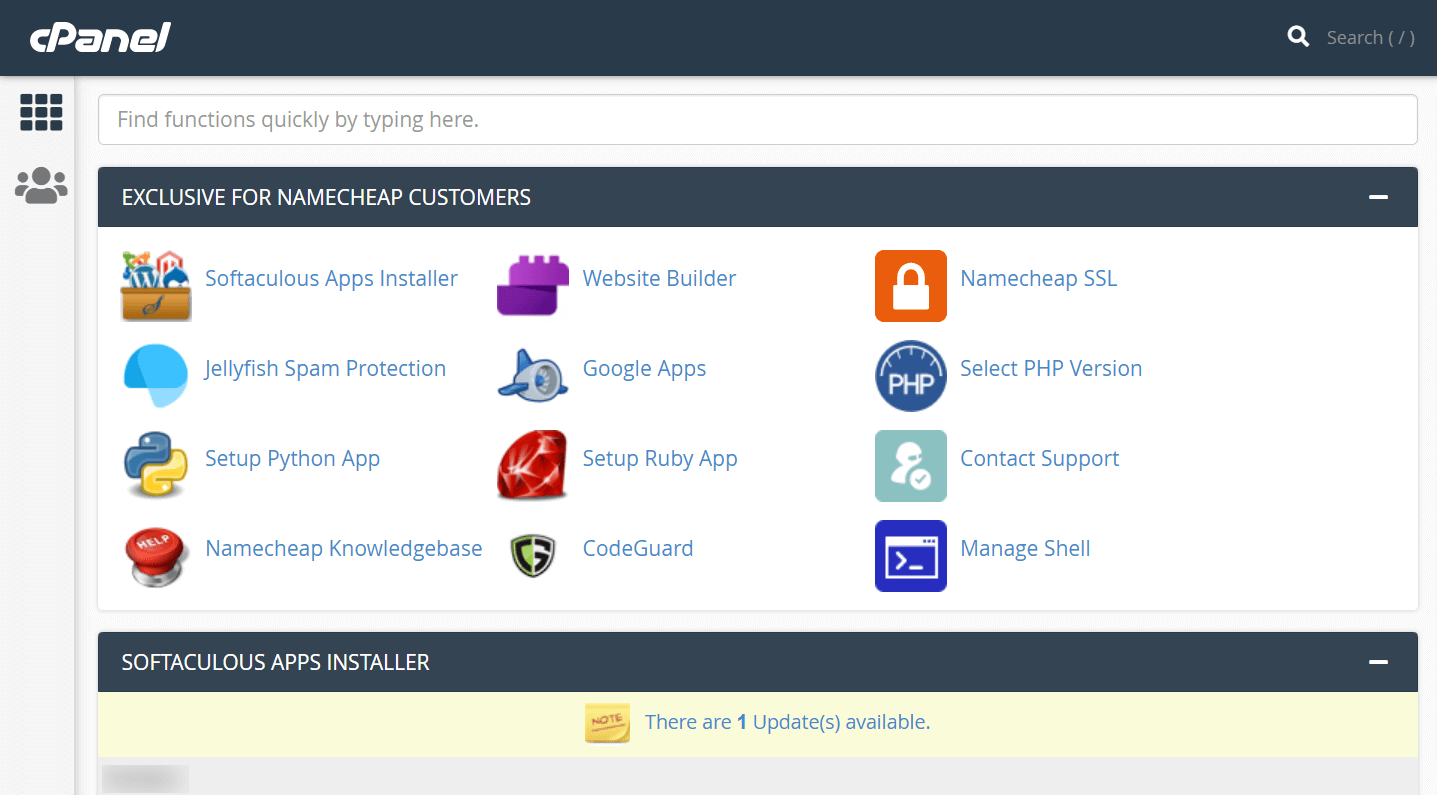The image size is (1437, 795).
Task: Click the Python logo to set up an app
Action: coord(155,466)
